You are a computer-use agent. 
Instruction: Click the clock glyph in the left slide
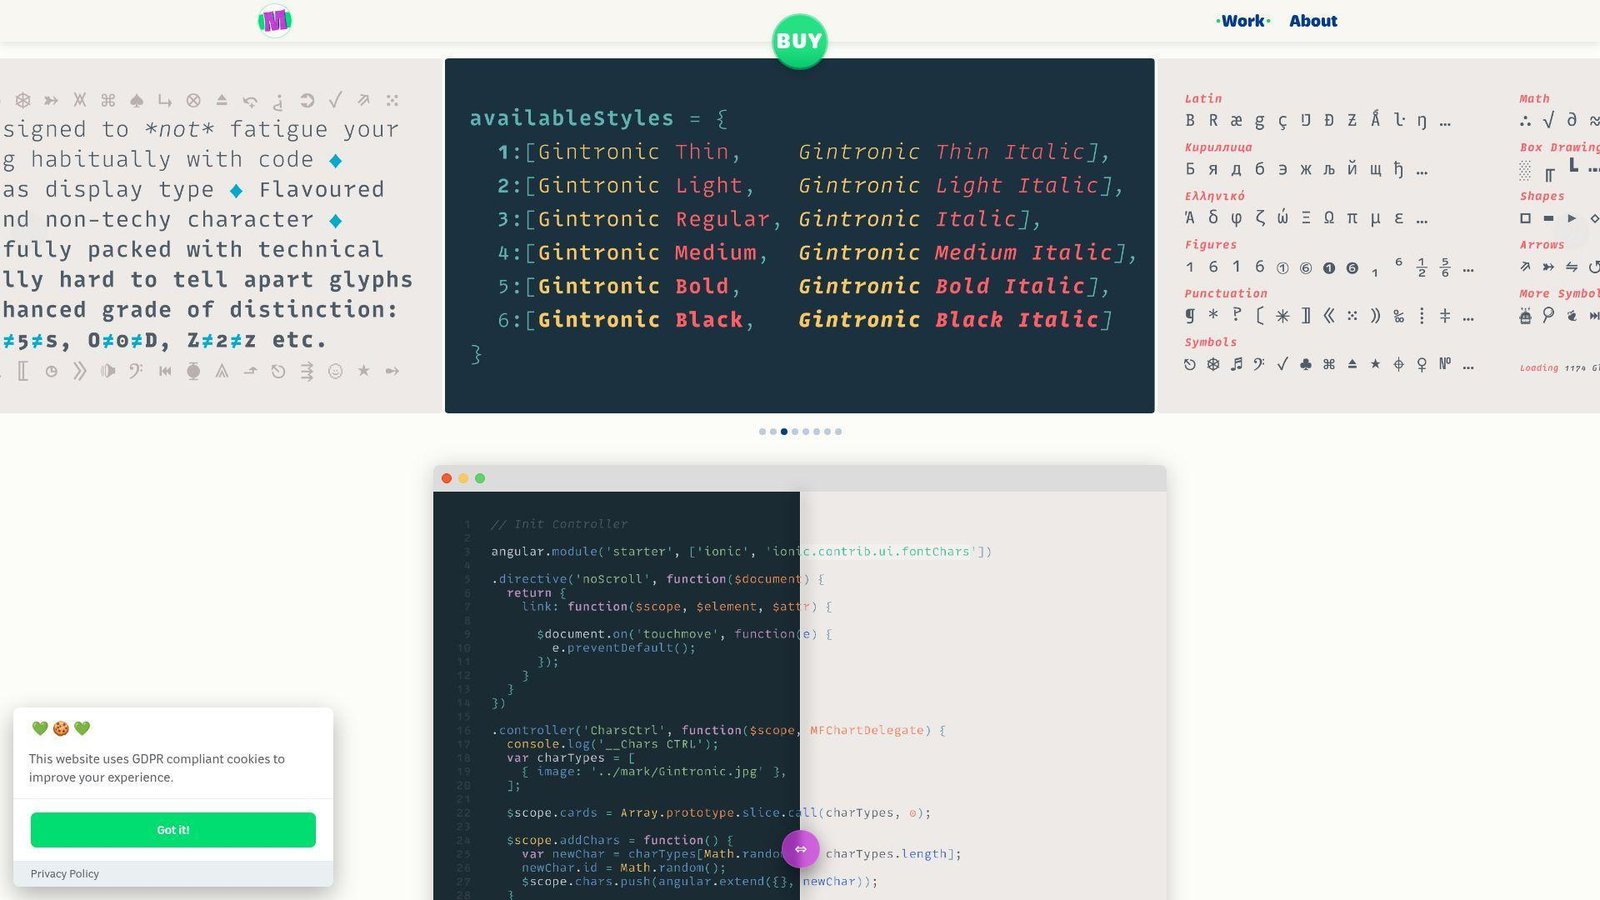(51, 371)
